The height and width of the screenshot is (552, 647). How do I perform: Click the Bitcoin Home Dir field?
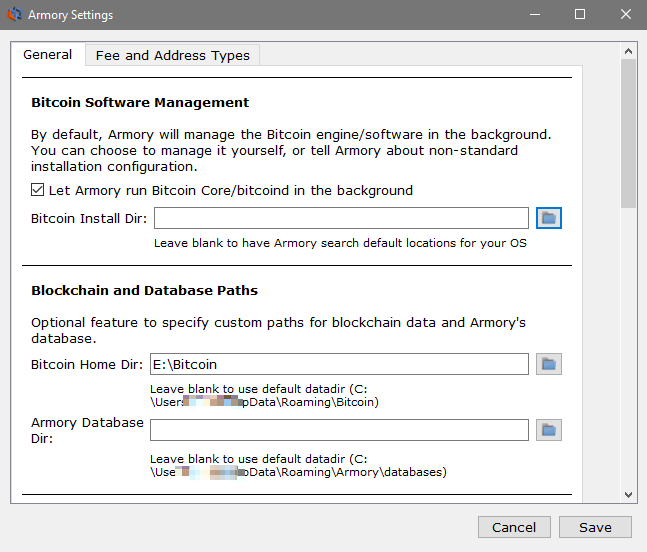339,364
